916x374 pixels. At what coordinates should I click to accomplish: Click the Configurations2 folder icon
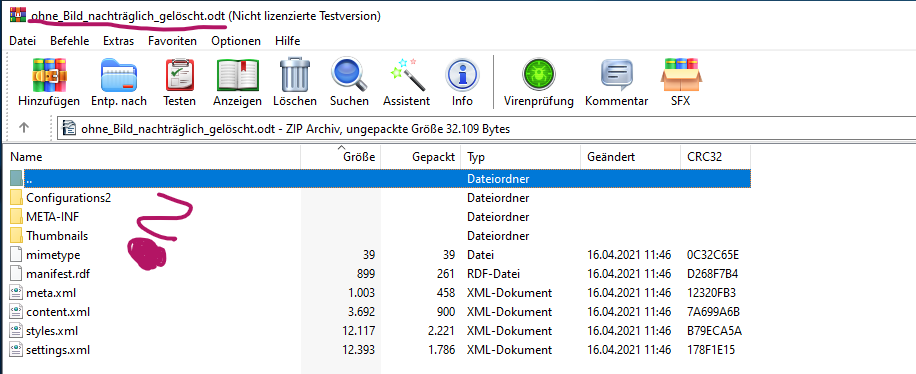[16, 198]
